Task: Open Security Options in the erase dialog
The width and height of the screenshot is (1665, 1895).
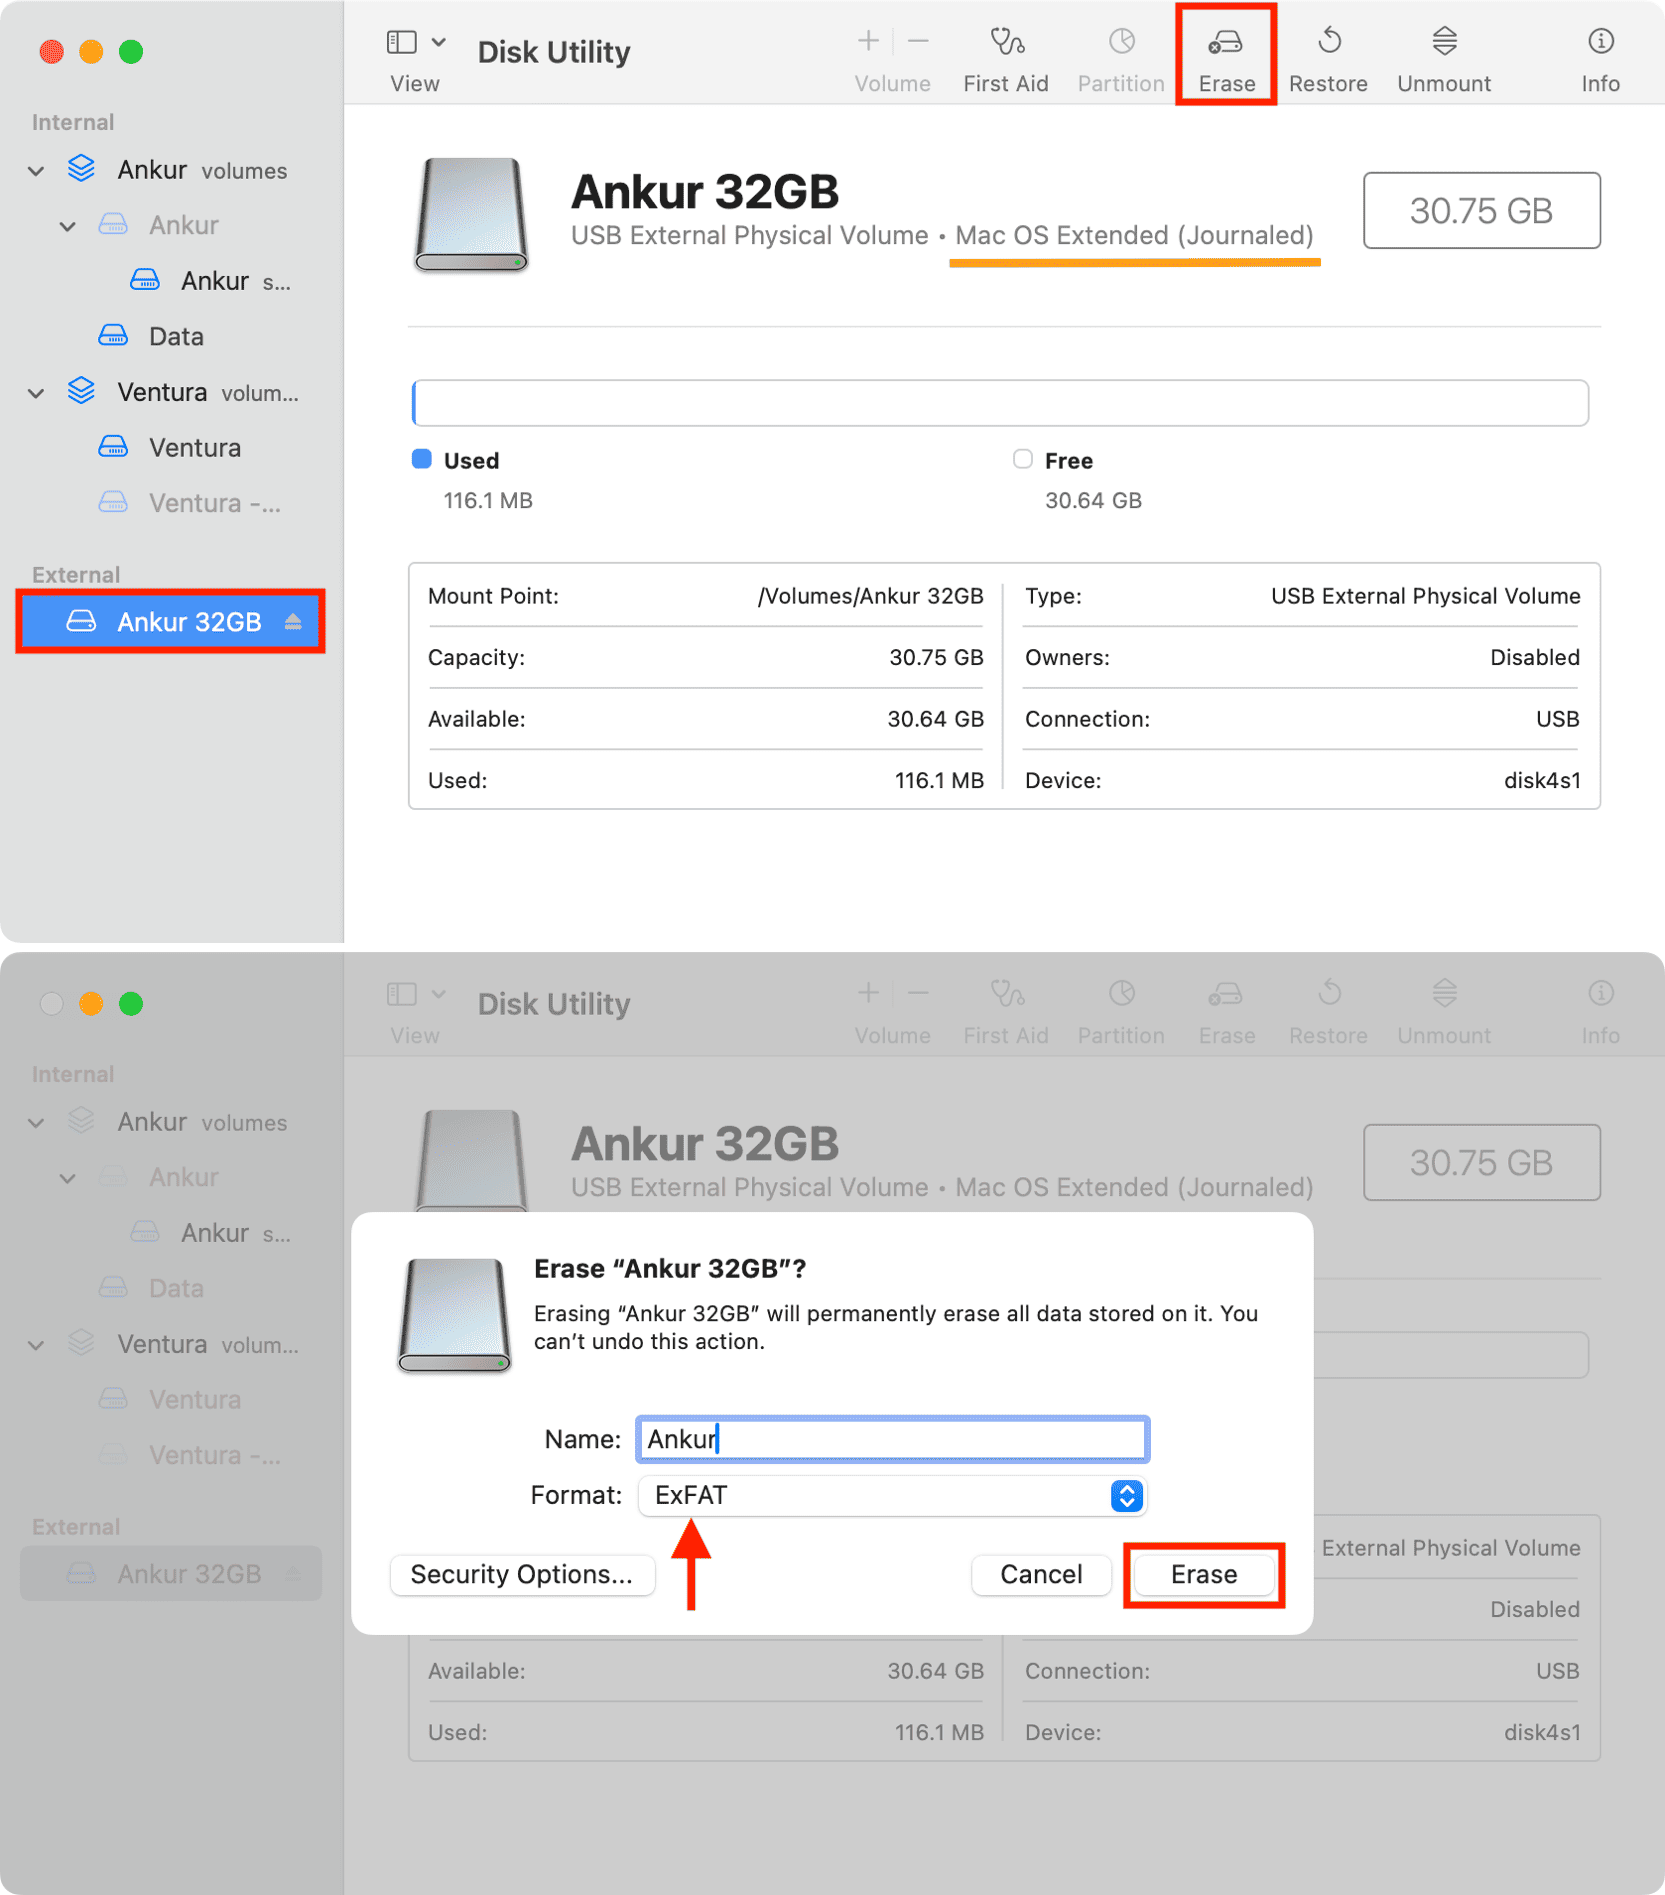Action: [522, 1574]
